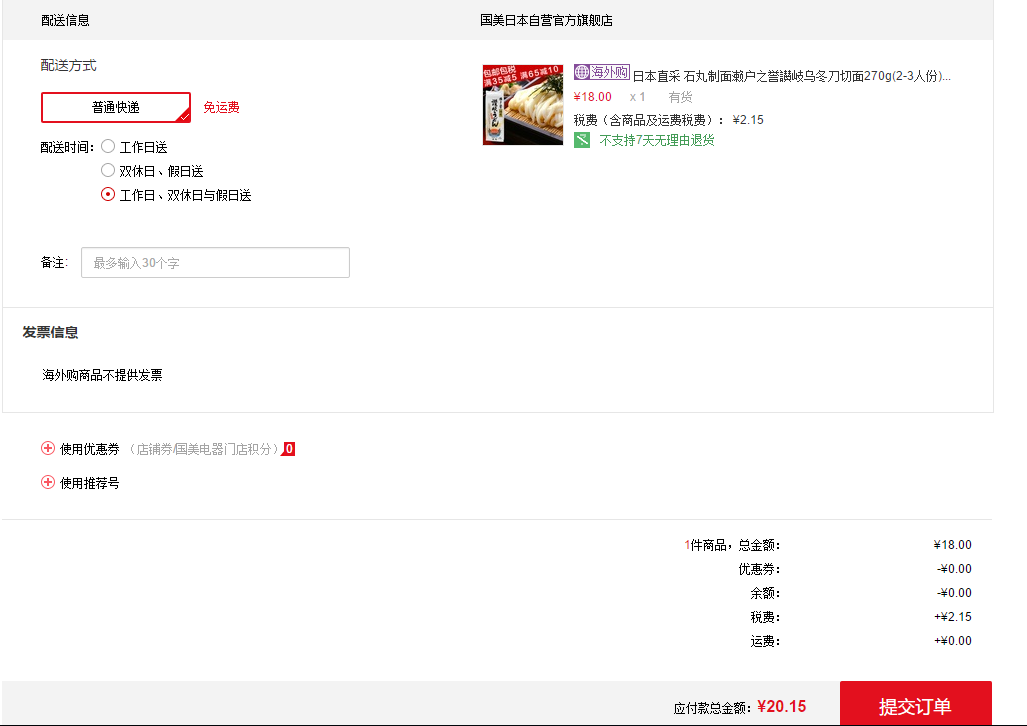Click the summary 税费 value +¥2.15
The image size is (1027, 726).
click(953, 617)
